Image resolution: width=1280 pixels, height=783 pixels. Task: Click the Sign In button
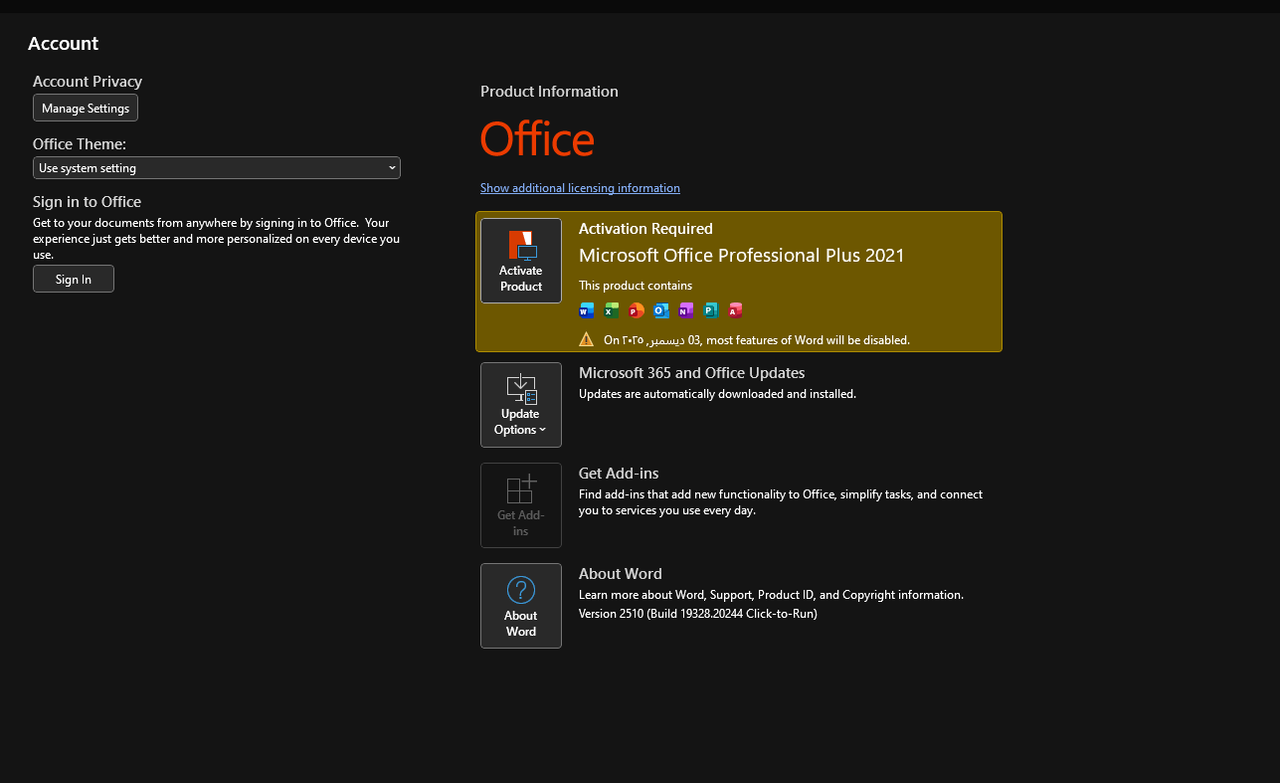pyautogui.click(x=74, y=279)
